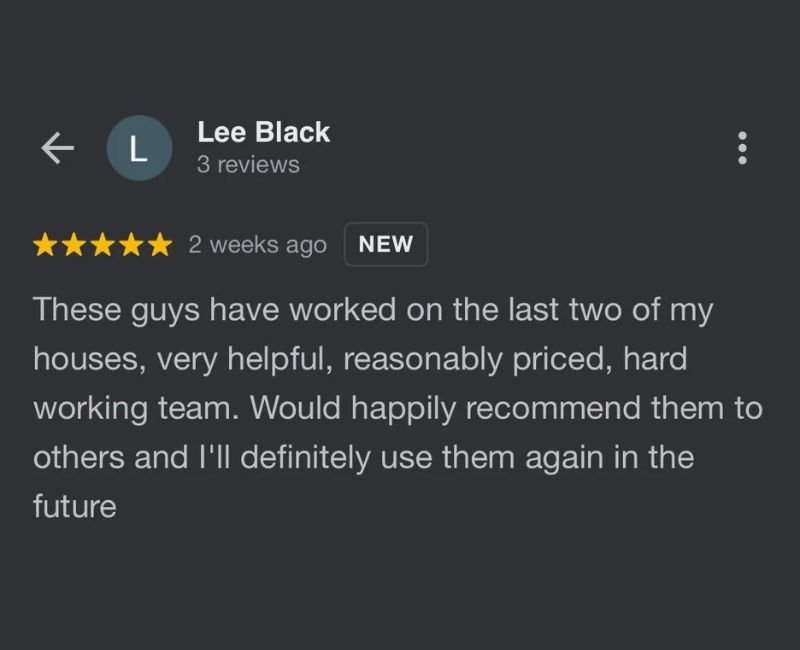Click the "2 weeks ago" timestamp

point(257,245)
